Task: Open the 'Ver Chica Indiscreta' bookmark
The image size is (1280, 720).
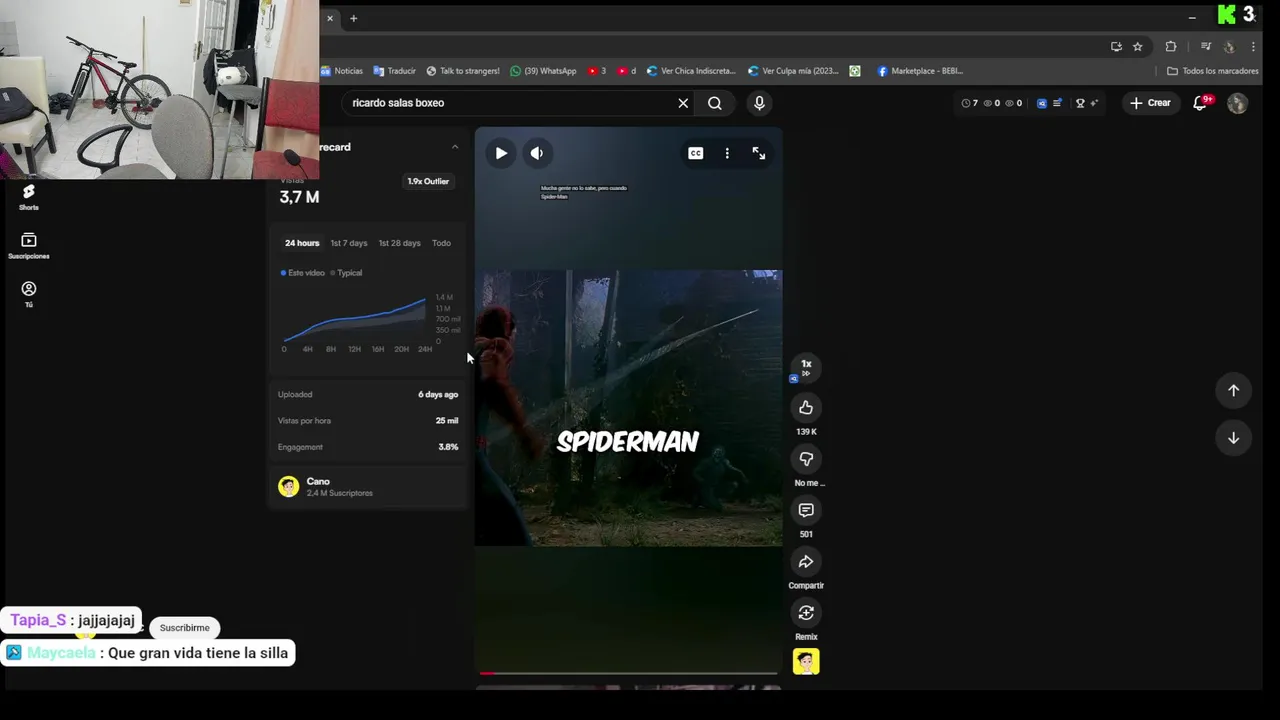Action: pos(691,71)
